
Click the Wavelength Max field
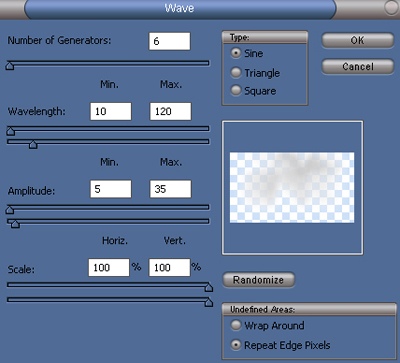coord(170,111)
